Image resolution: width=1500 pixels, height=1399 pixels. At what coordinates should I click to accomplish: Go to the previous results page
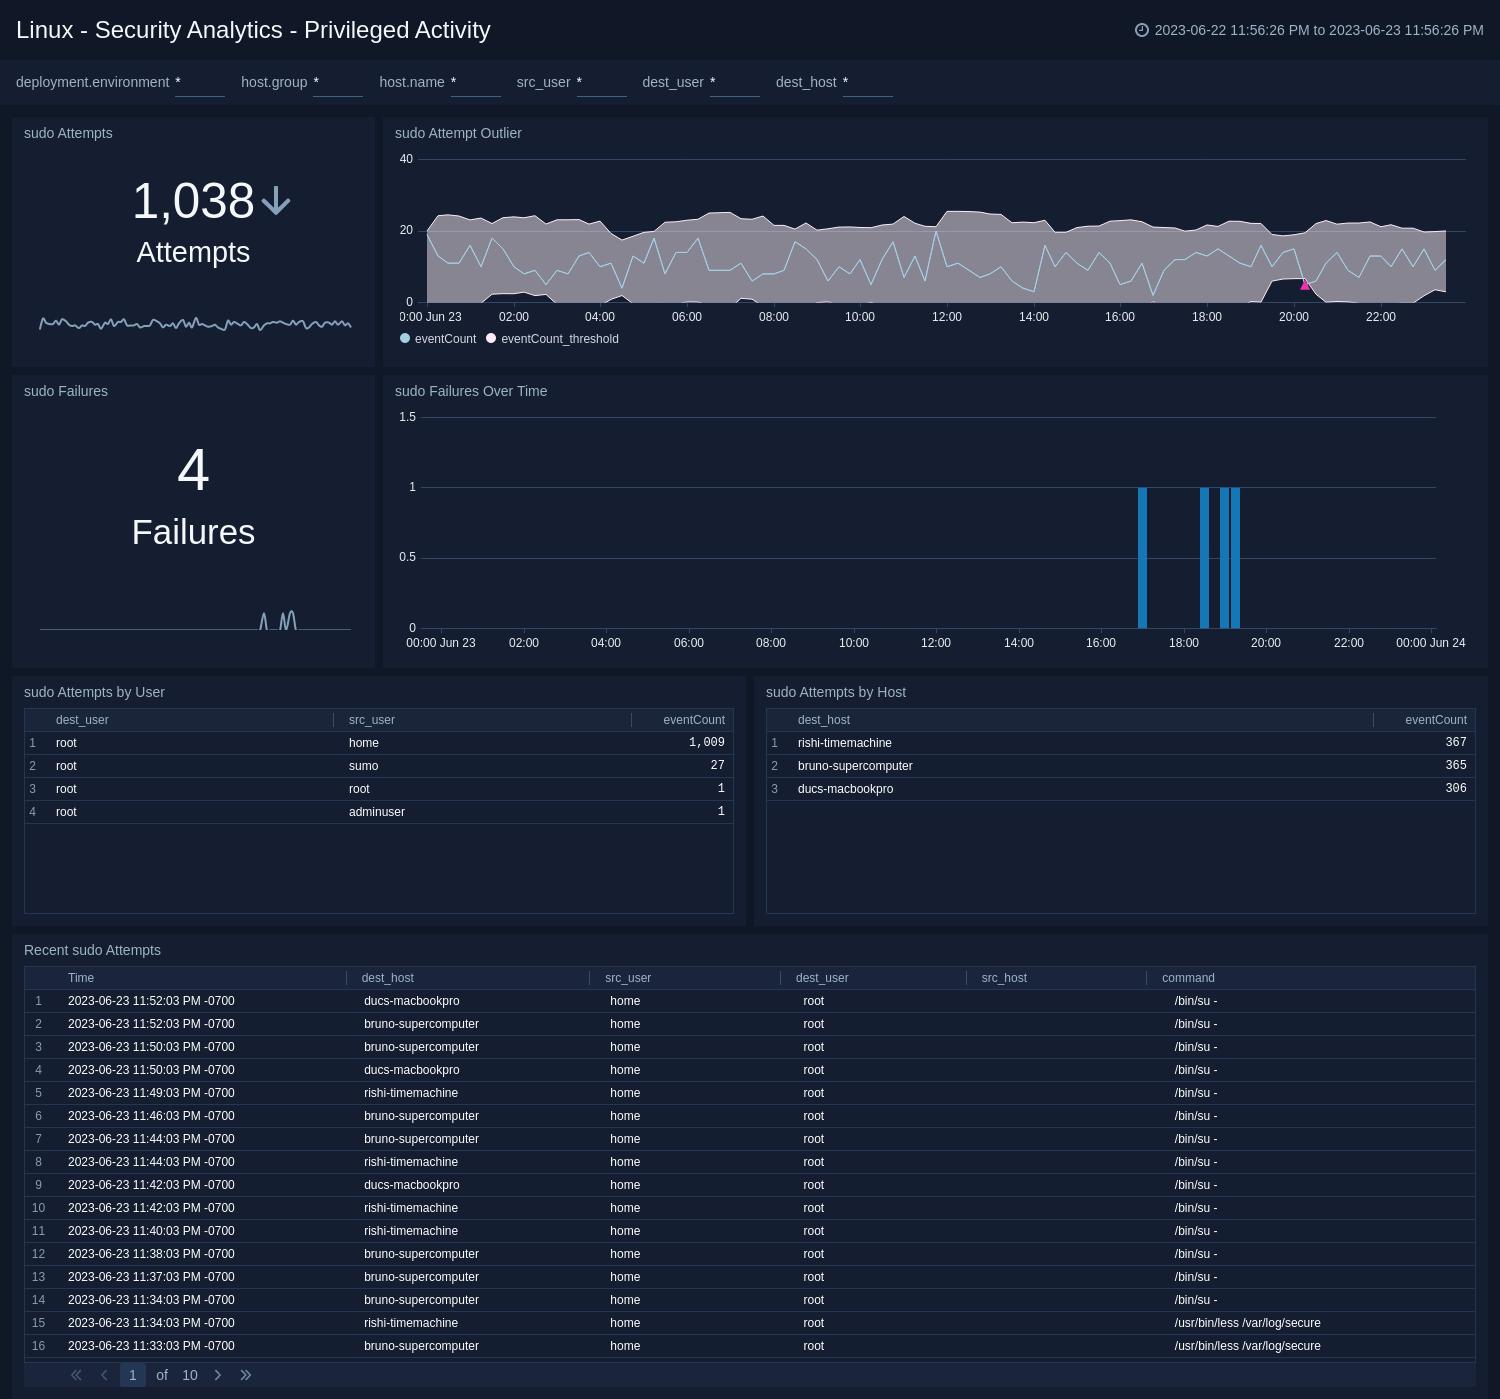point(104,1375)
